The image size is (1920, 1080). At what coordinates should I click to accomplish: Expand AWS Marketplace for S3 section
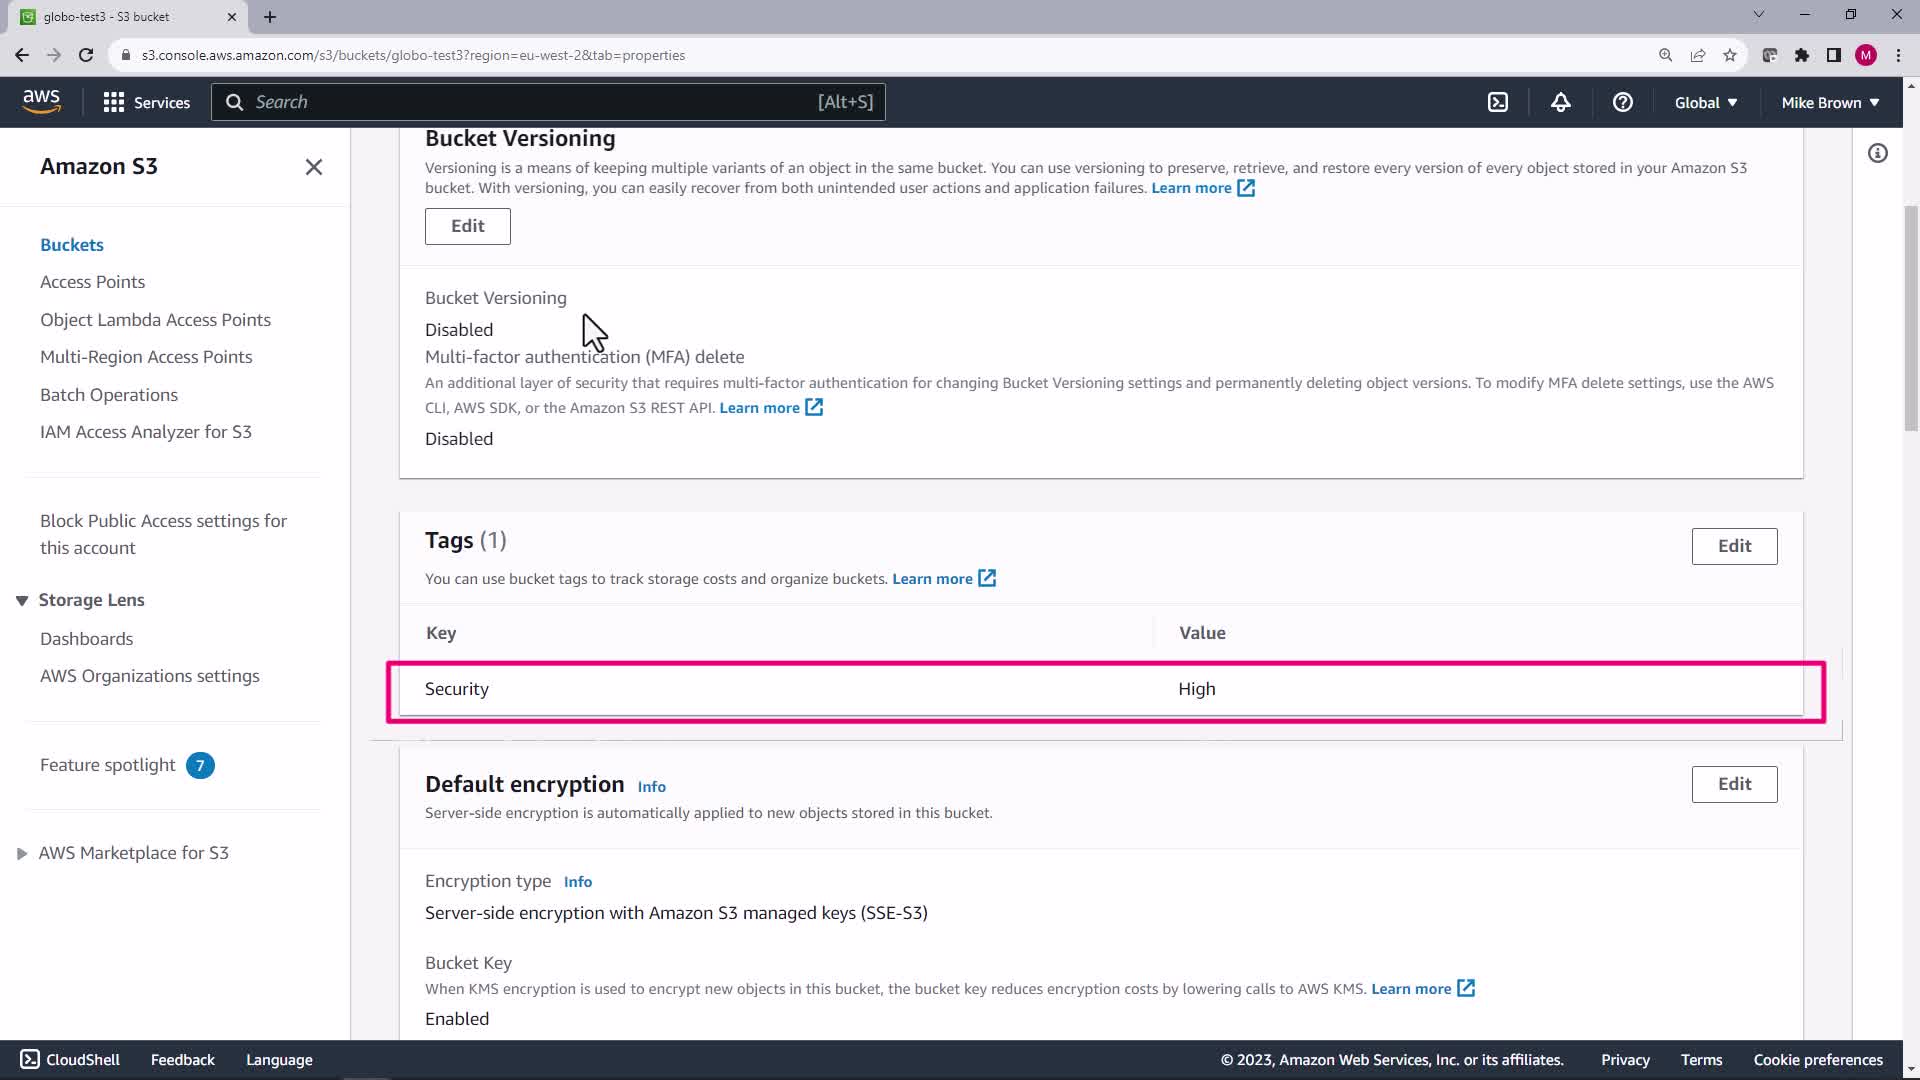tap(22, 853)
